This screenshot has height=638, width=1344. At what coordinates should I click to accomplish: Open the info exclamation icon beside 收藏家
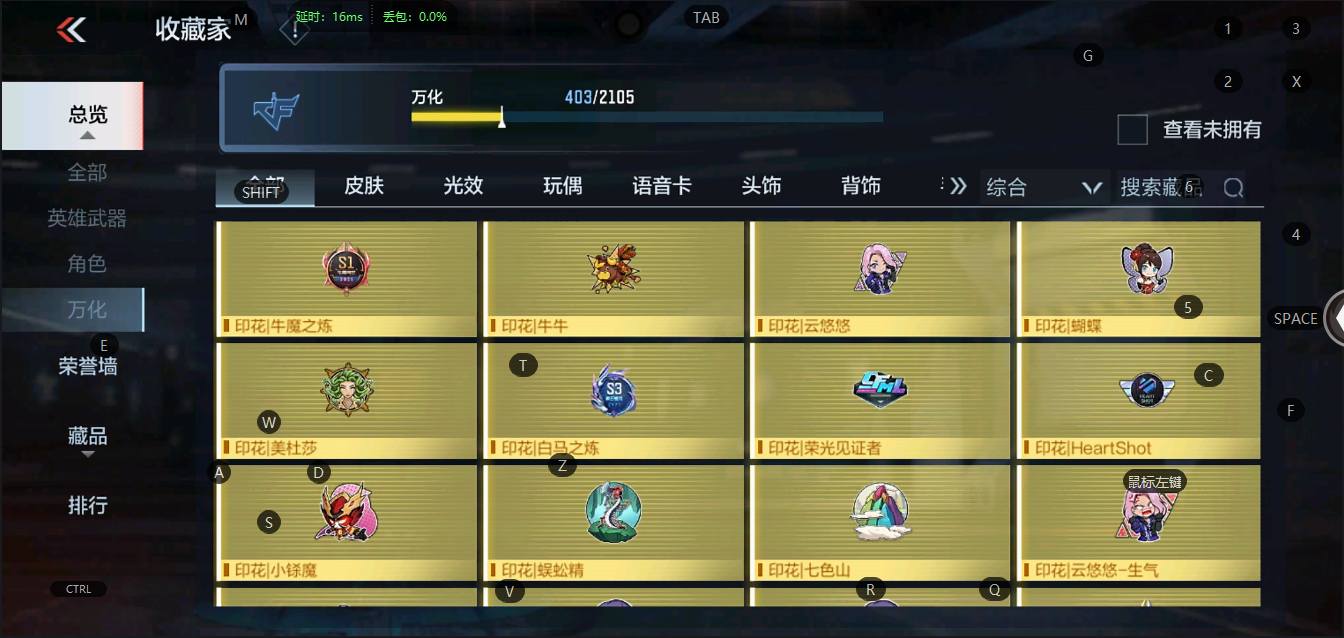click(x=294, y=30)
